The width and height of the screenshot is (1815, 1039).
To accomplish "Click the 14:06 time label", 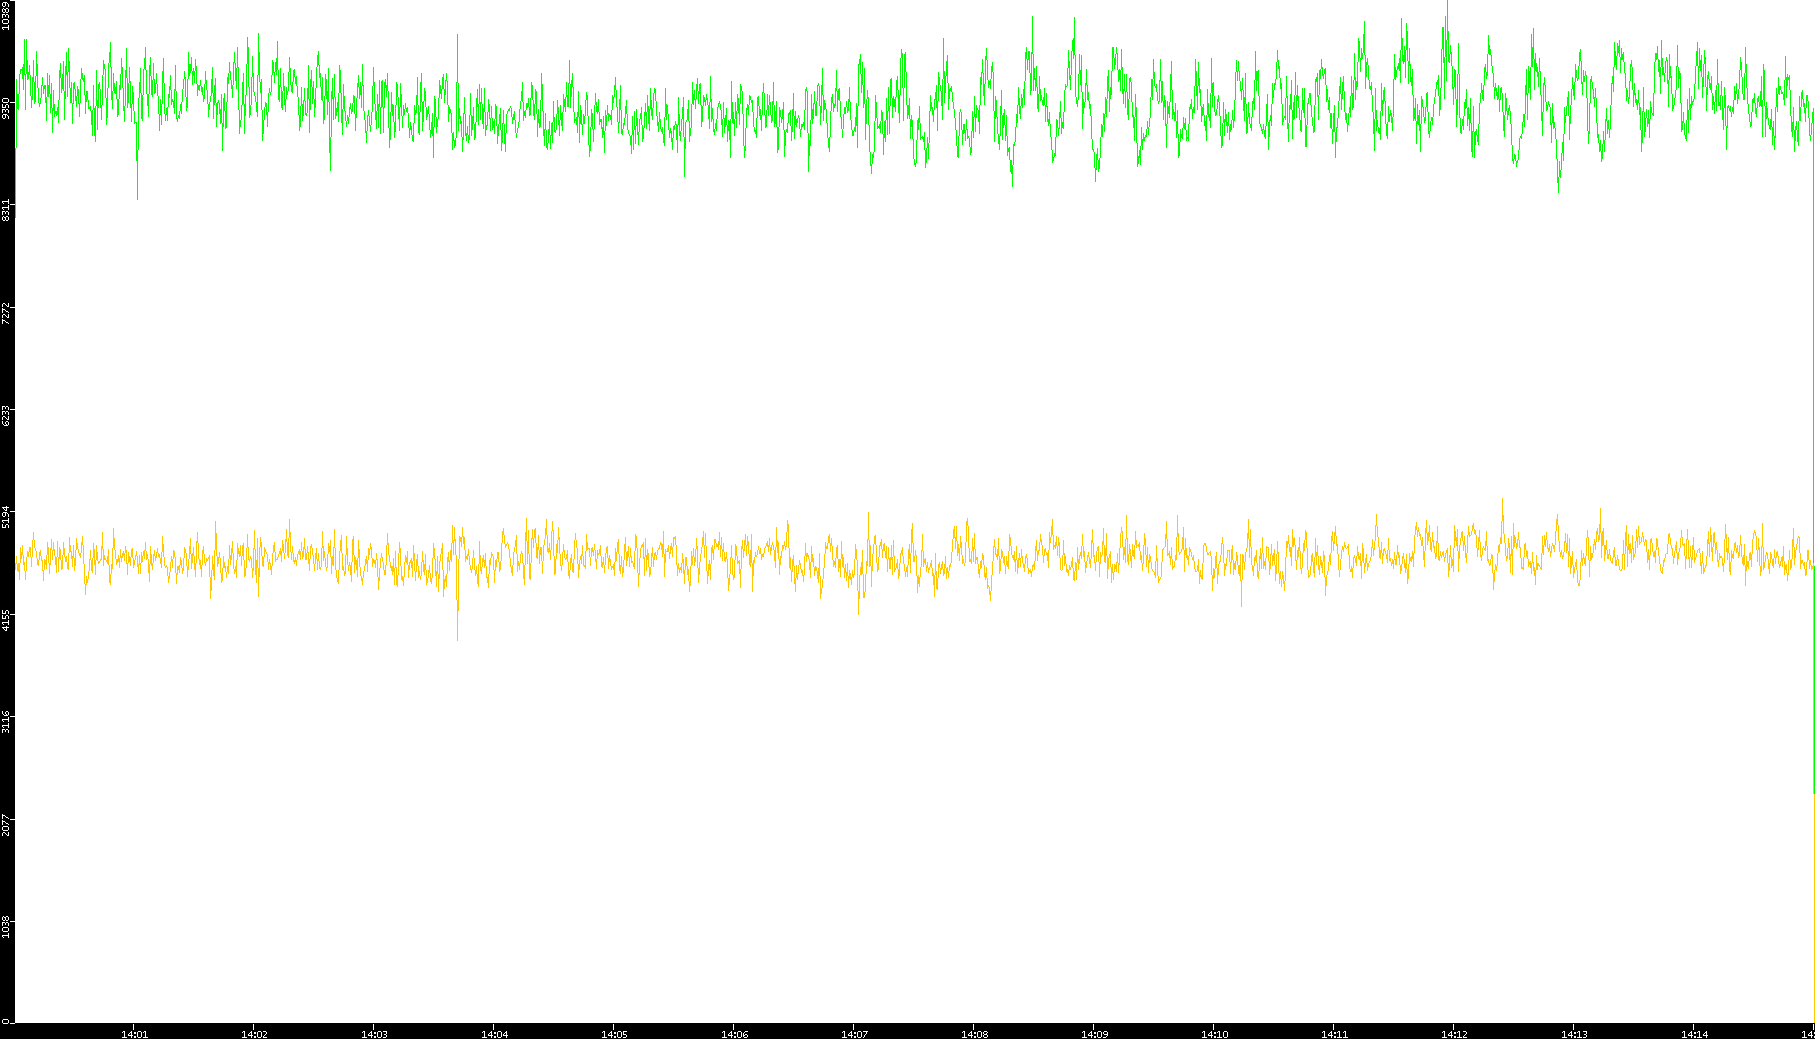I will pyautogui.click(x=734, y=1034).
